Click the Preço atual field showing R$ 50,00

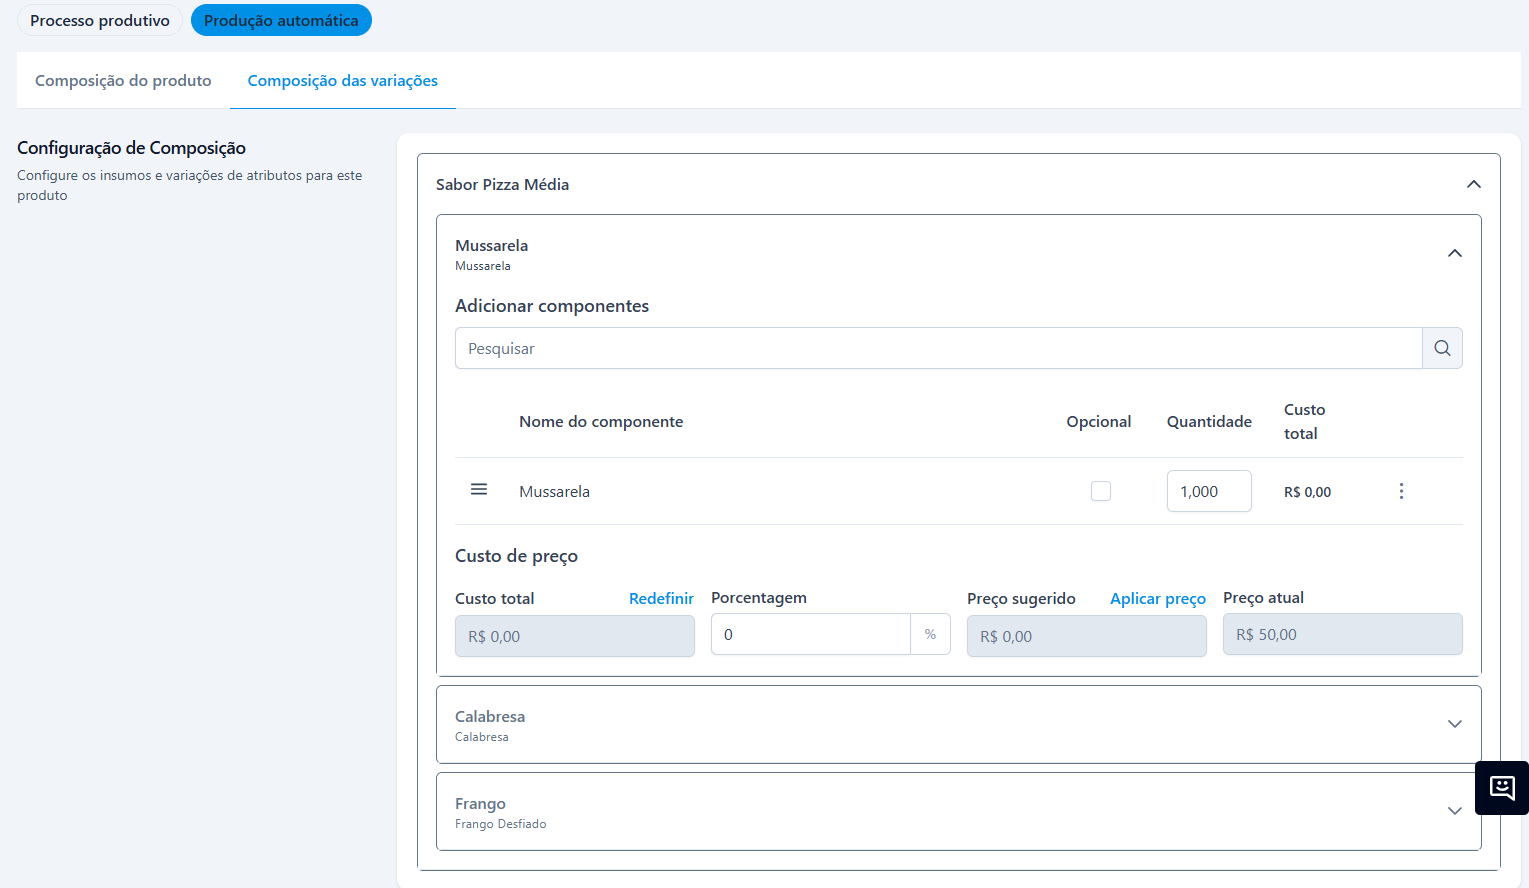[x=1342, y=635]
